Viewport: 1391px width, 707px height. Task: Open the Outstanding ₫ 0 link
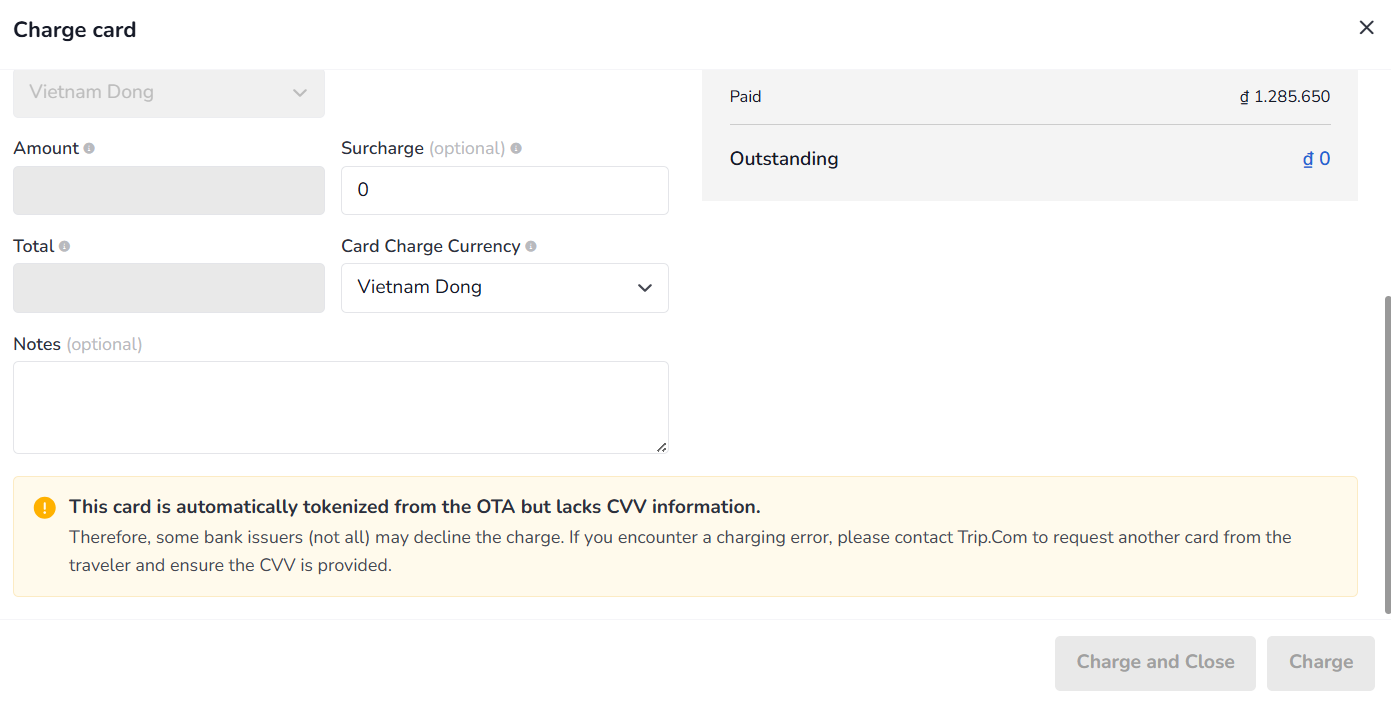point(1316,159)
